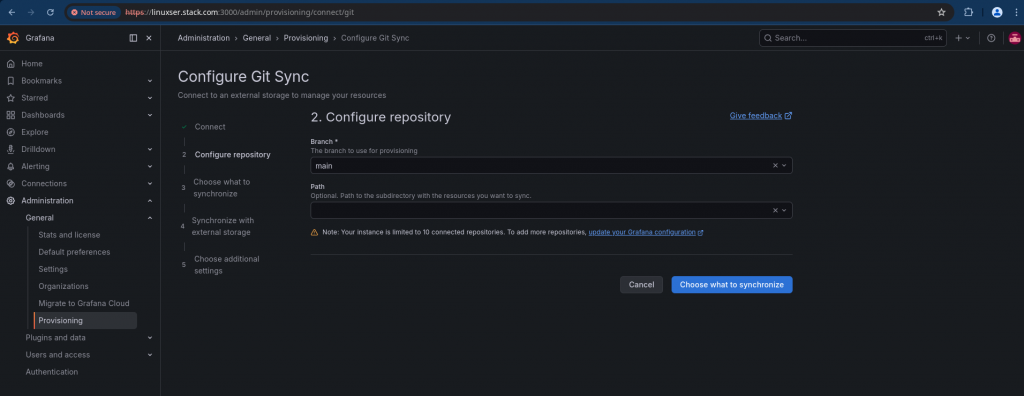Open Default preferences page
Screen dimensions: 1024x396
pos(74,252)
